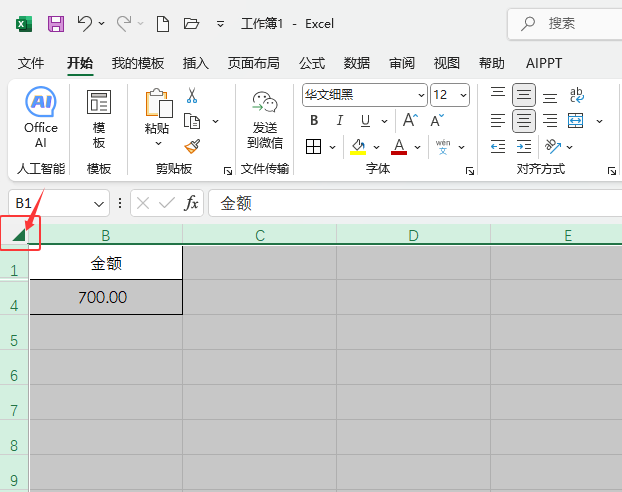Screen dimensions: 622x492
Task: Click the borders grid icon
Action: point(313,147)
